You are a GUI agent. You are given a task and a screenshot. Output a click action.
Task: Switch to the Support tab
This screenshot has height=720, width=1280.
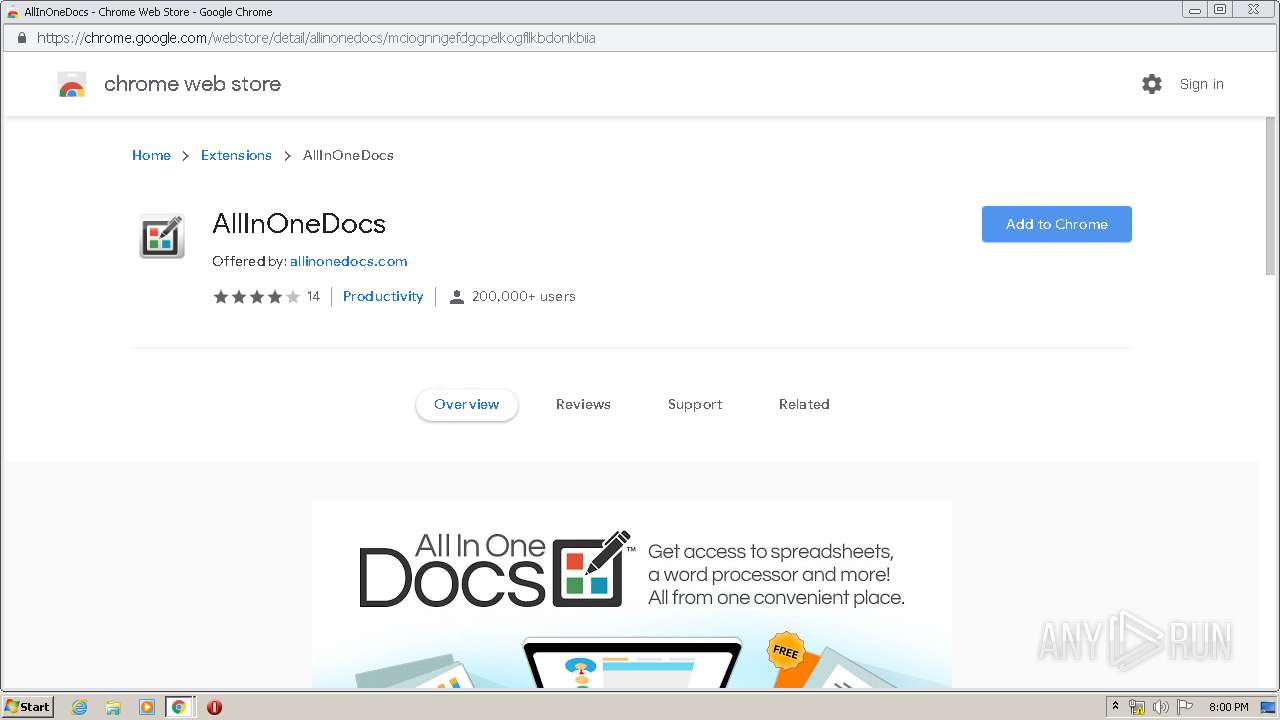click(x=695, y=404)
